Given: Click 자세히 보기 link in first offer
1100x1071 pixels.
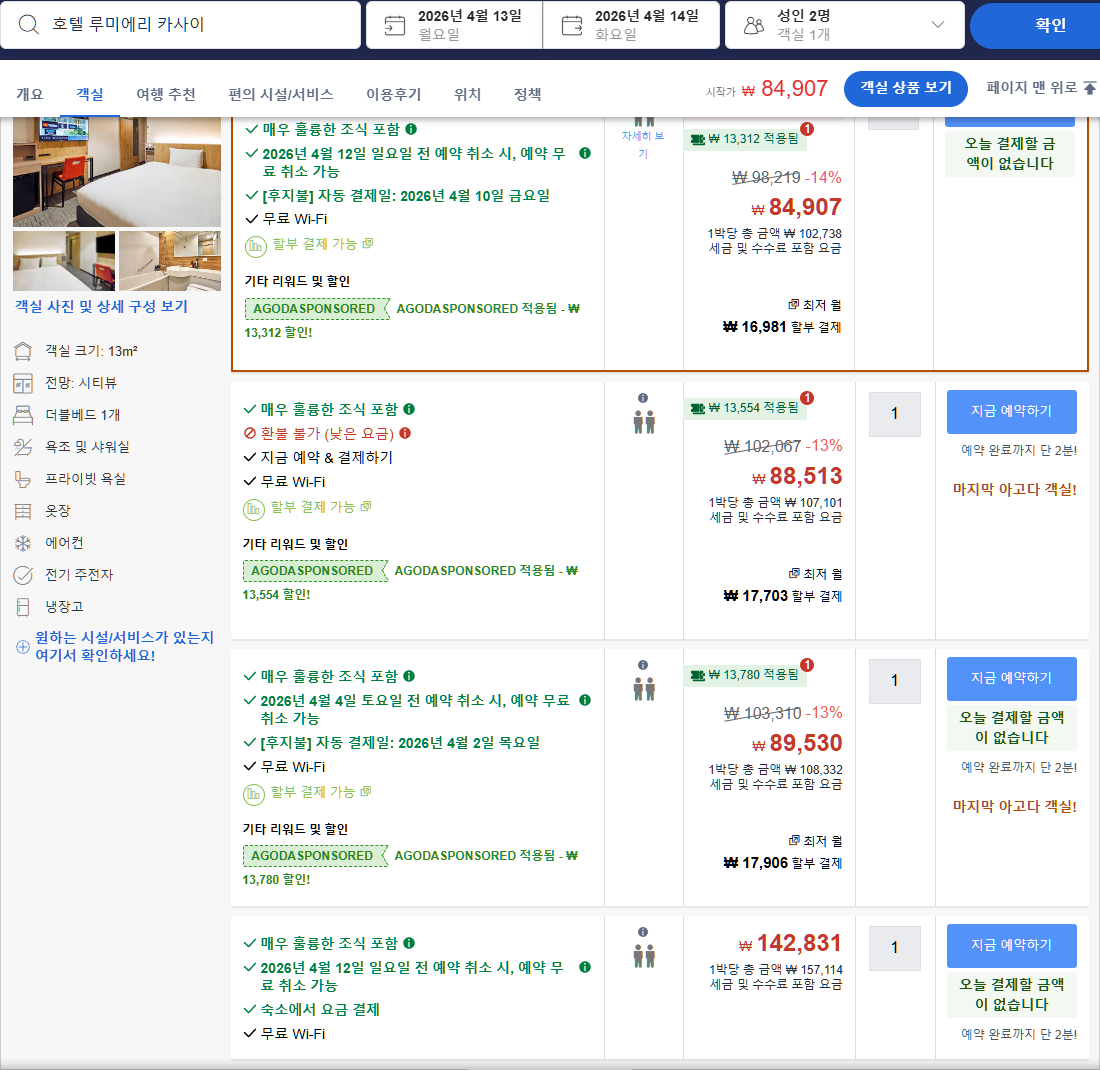Looking at the screenshot, I should click(643, 144).
